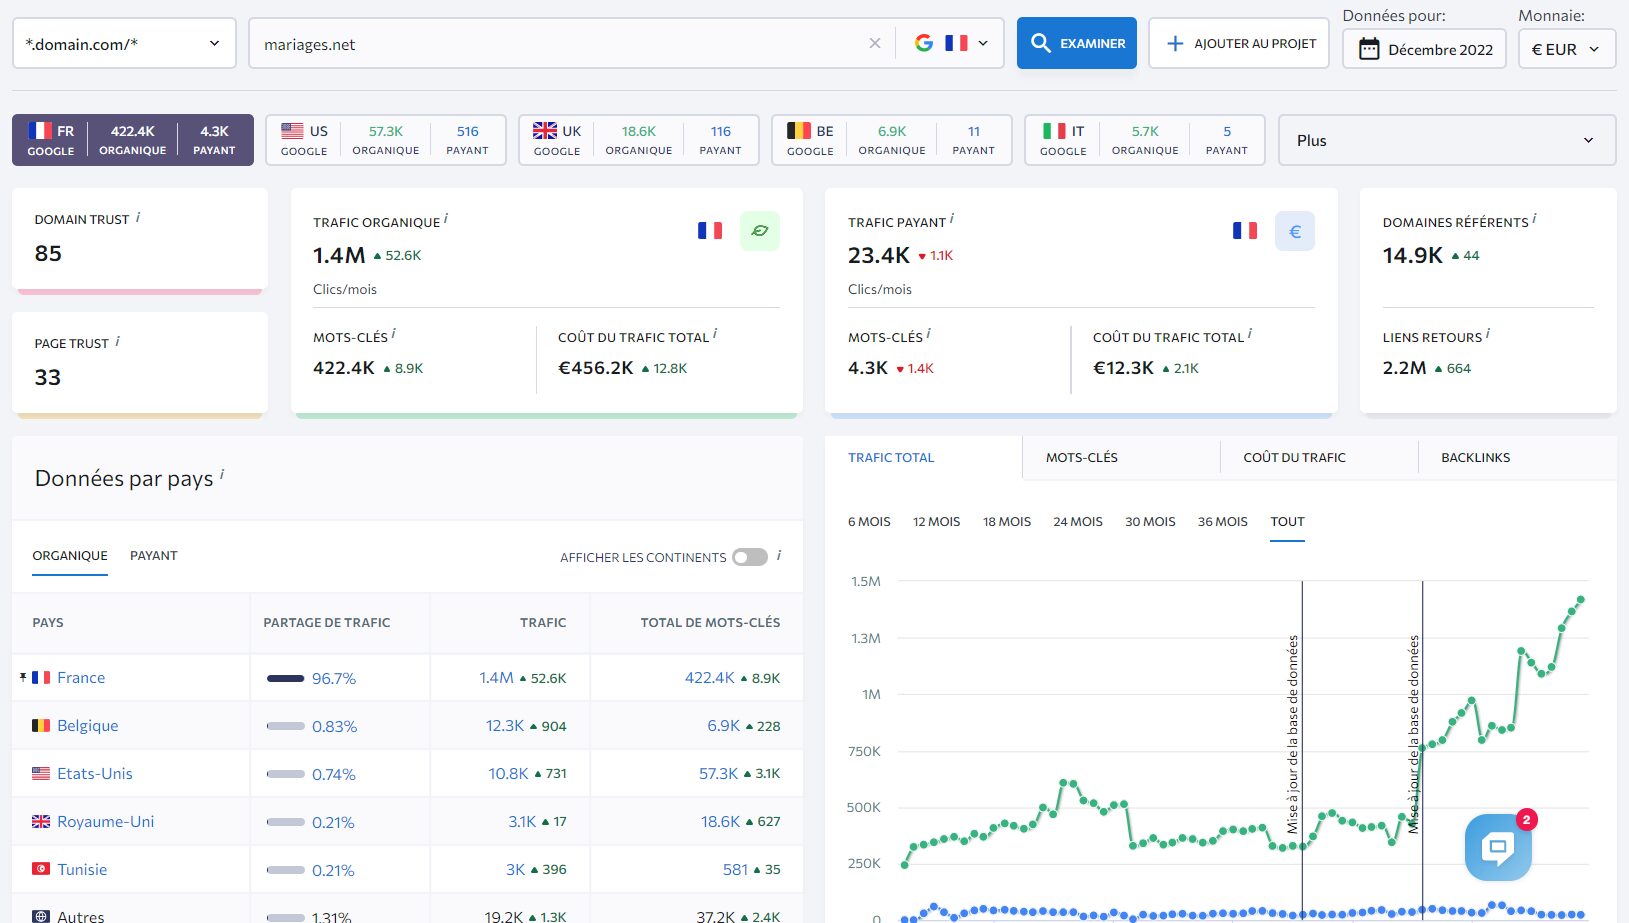
Task: Open the Royaume-Uni country link
Action: (x=106, y=821)
